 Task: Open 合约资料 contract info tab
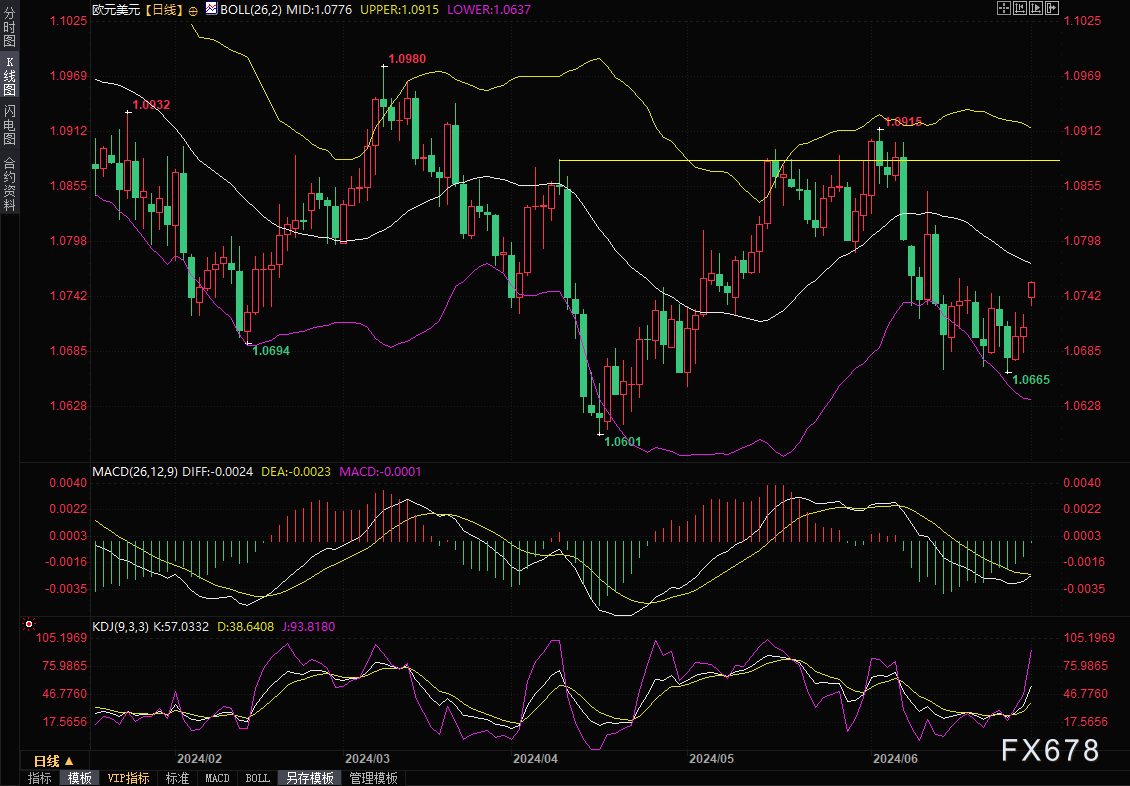coord(9,184)
